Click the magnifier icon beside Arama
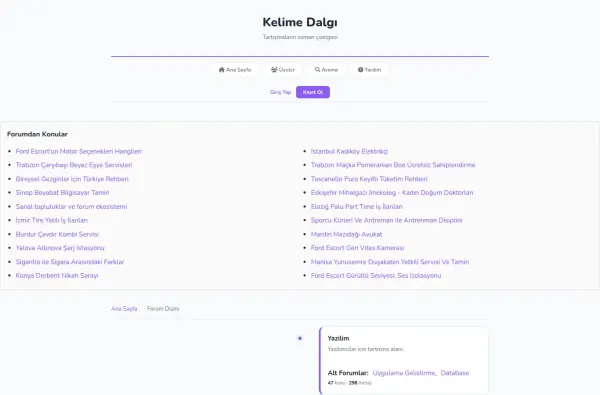The image size is (600, 395). click(x=318, y=70)
